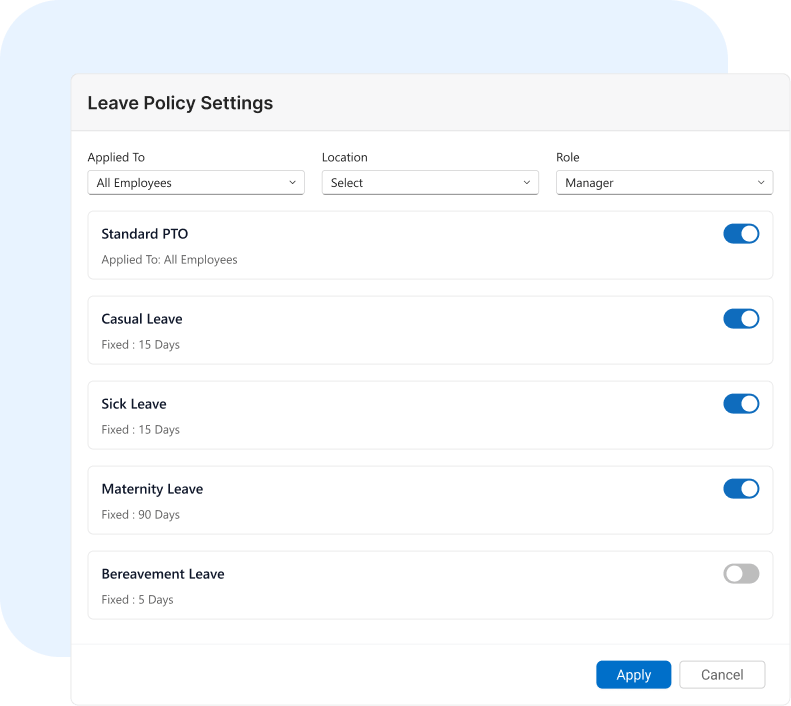Click the Leave Policy Settings heading
791x706 pixels.
[x=180, y=103]
